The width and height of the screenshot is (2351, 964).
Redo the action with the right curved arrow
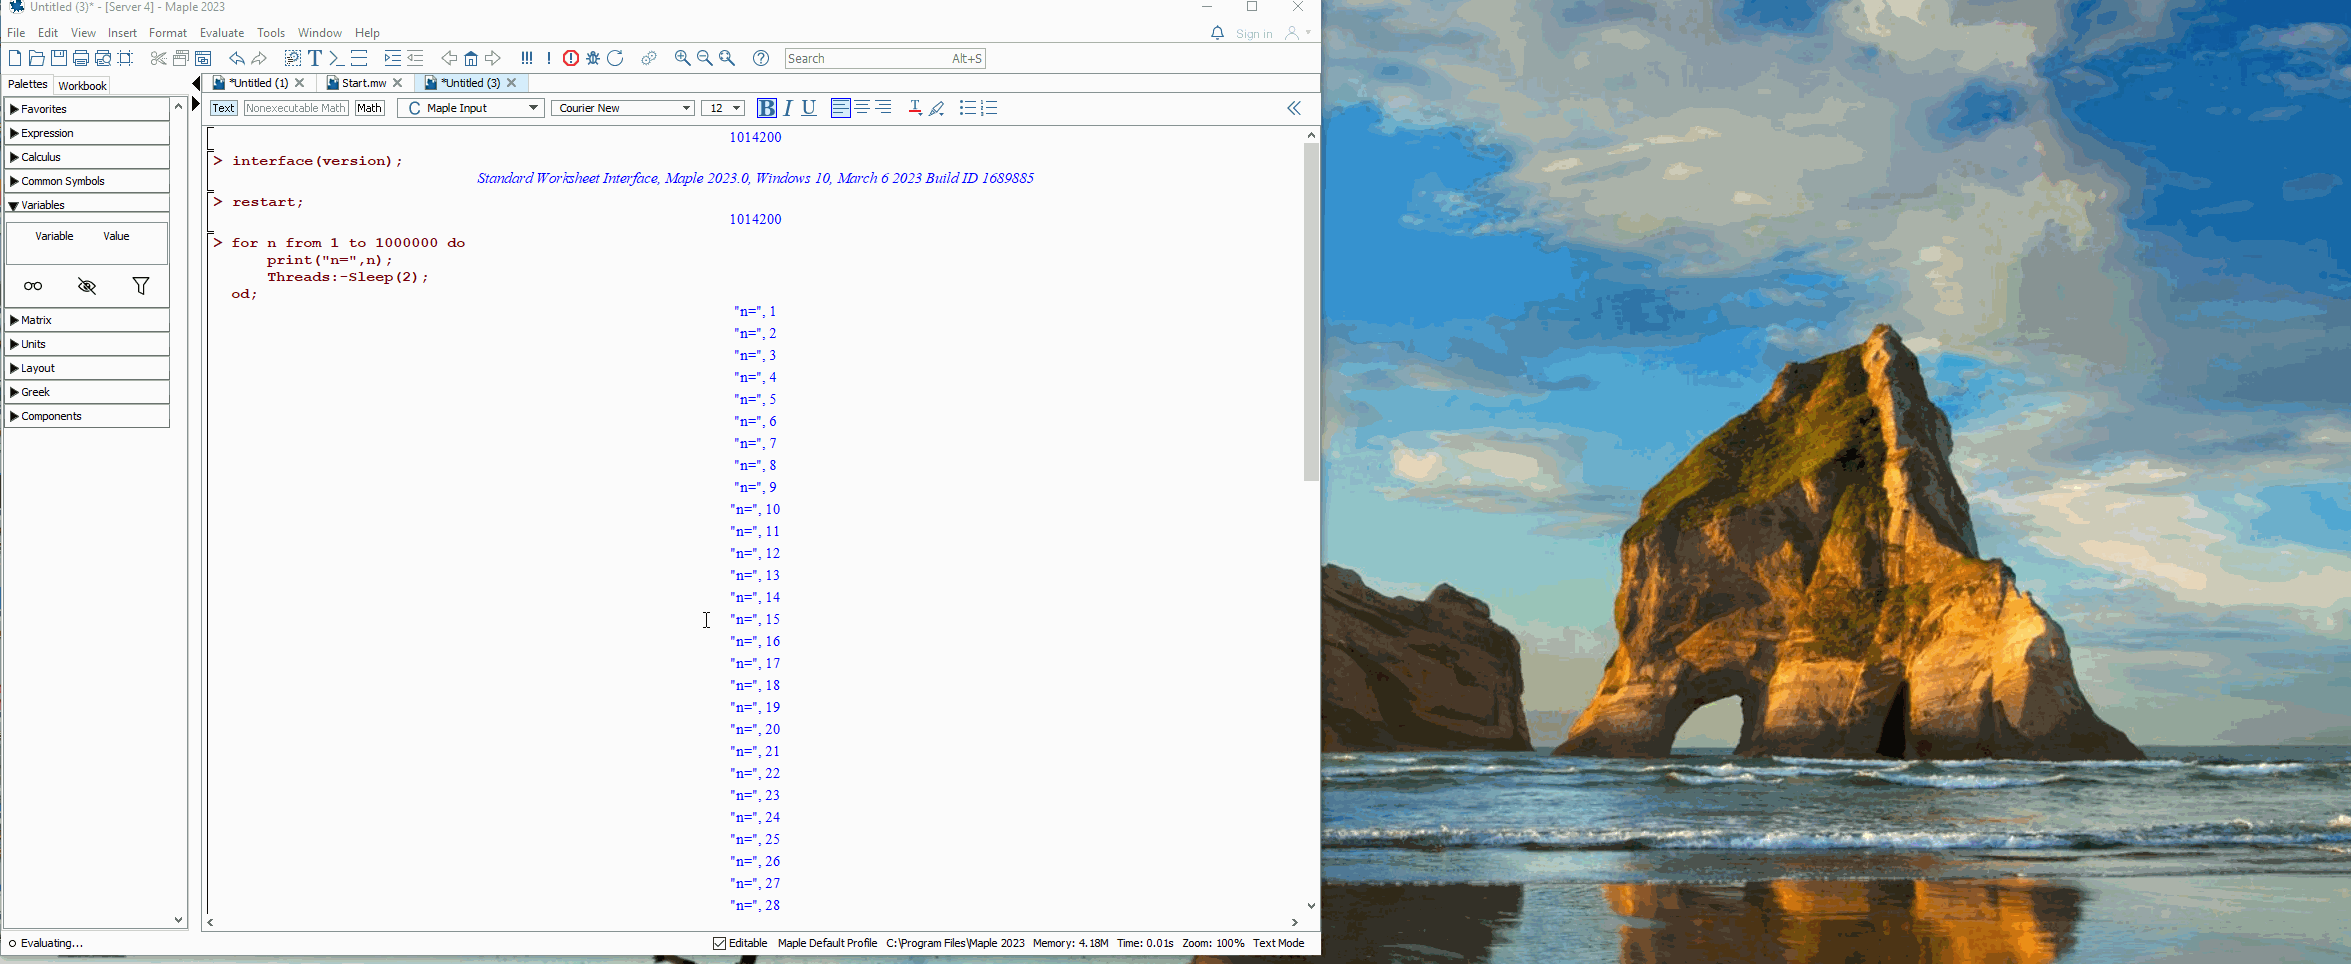click(259, 58)
